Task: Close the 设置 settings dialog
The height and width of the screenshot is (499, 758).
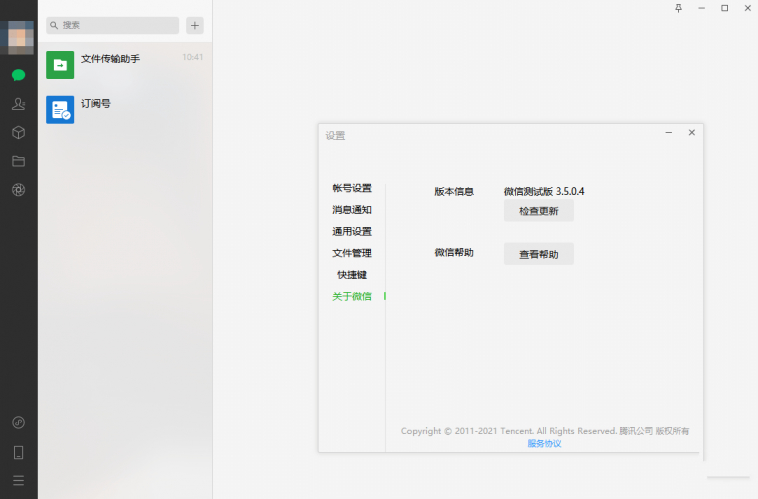Action: pos(692,132)
